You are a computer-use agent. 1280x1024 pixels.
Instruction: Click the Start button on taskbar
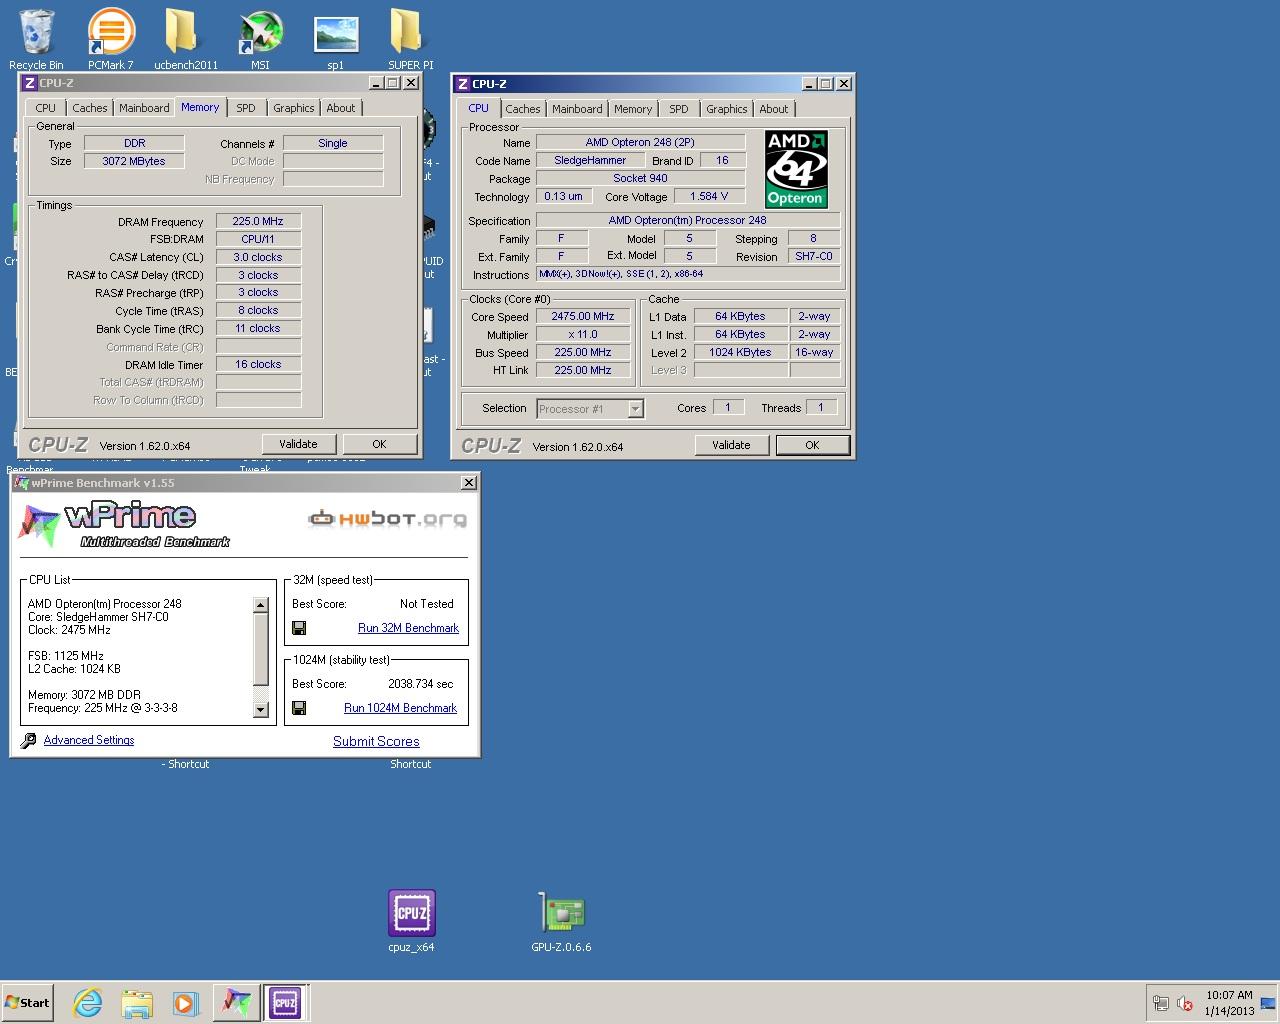click(x=28, y=1003)
